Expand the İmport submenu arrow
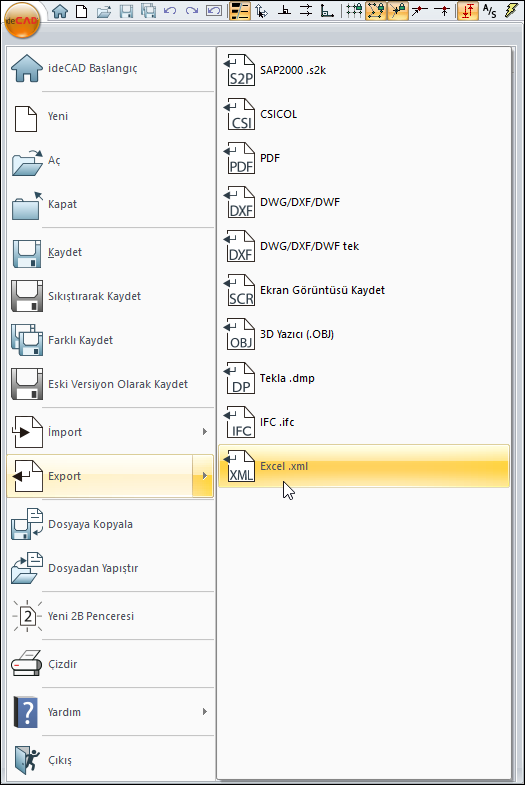Image resolution: width=525 pixels, height=785 pixels. (205, 432)
